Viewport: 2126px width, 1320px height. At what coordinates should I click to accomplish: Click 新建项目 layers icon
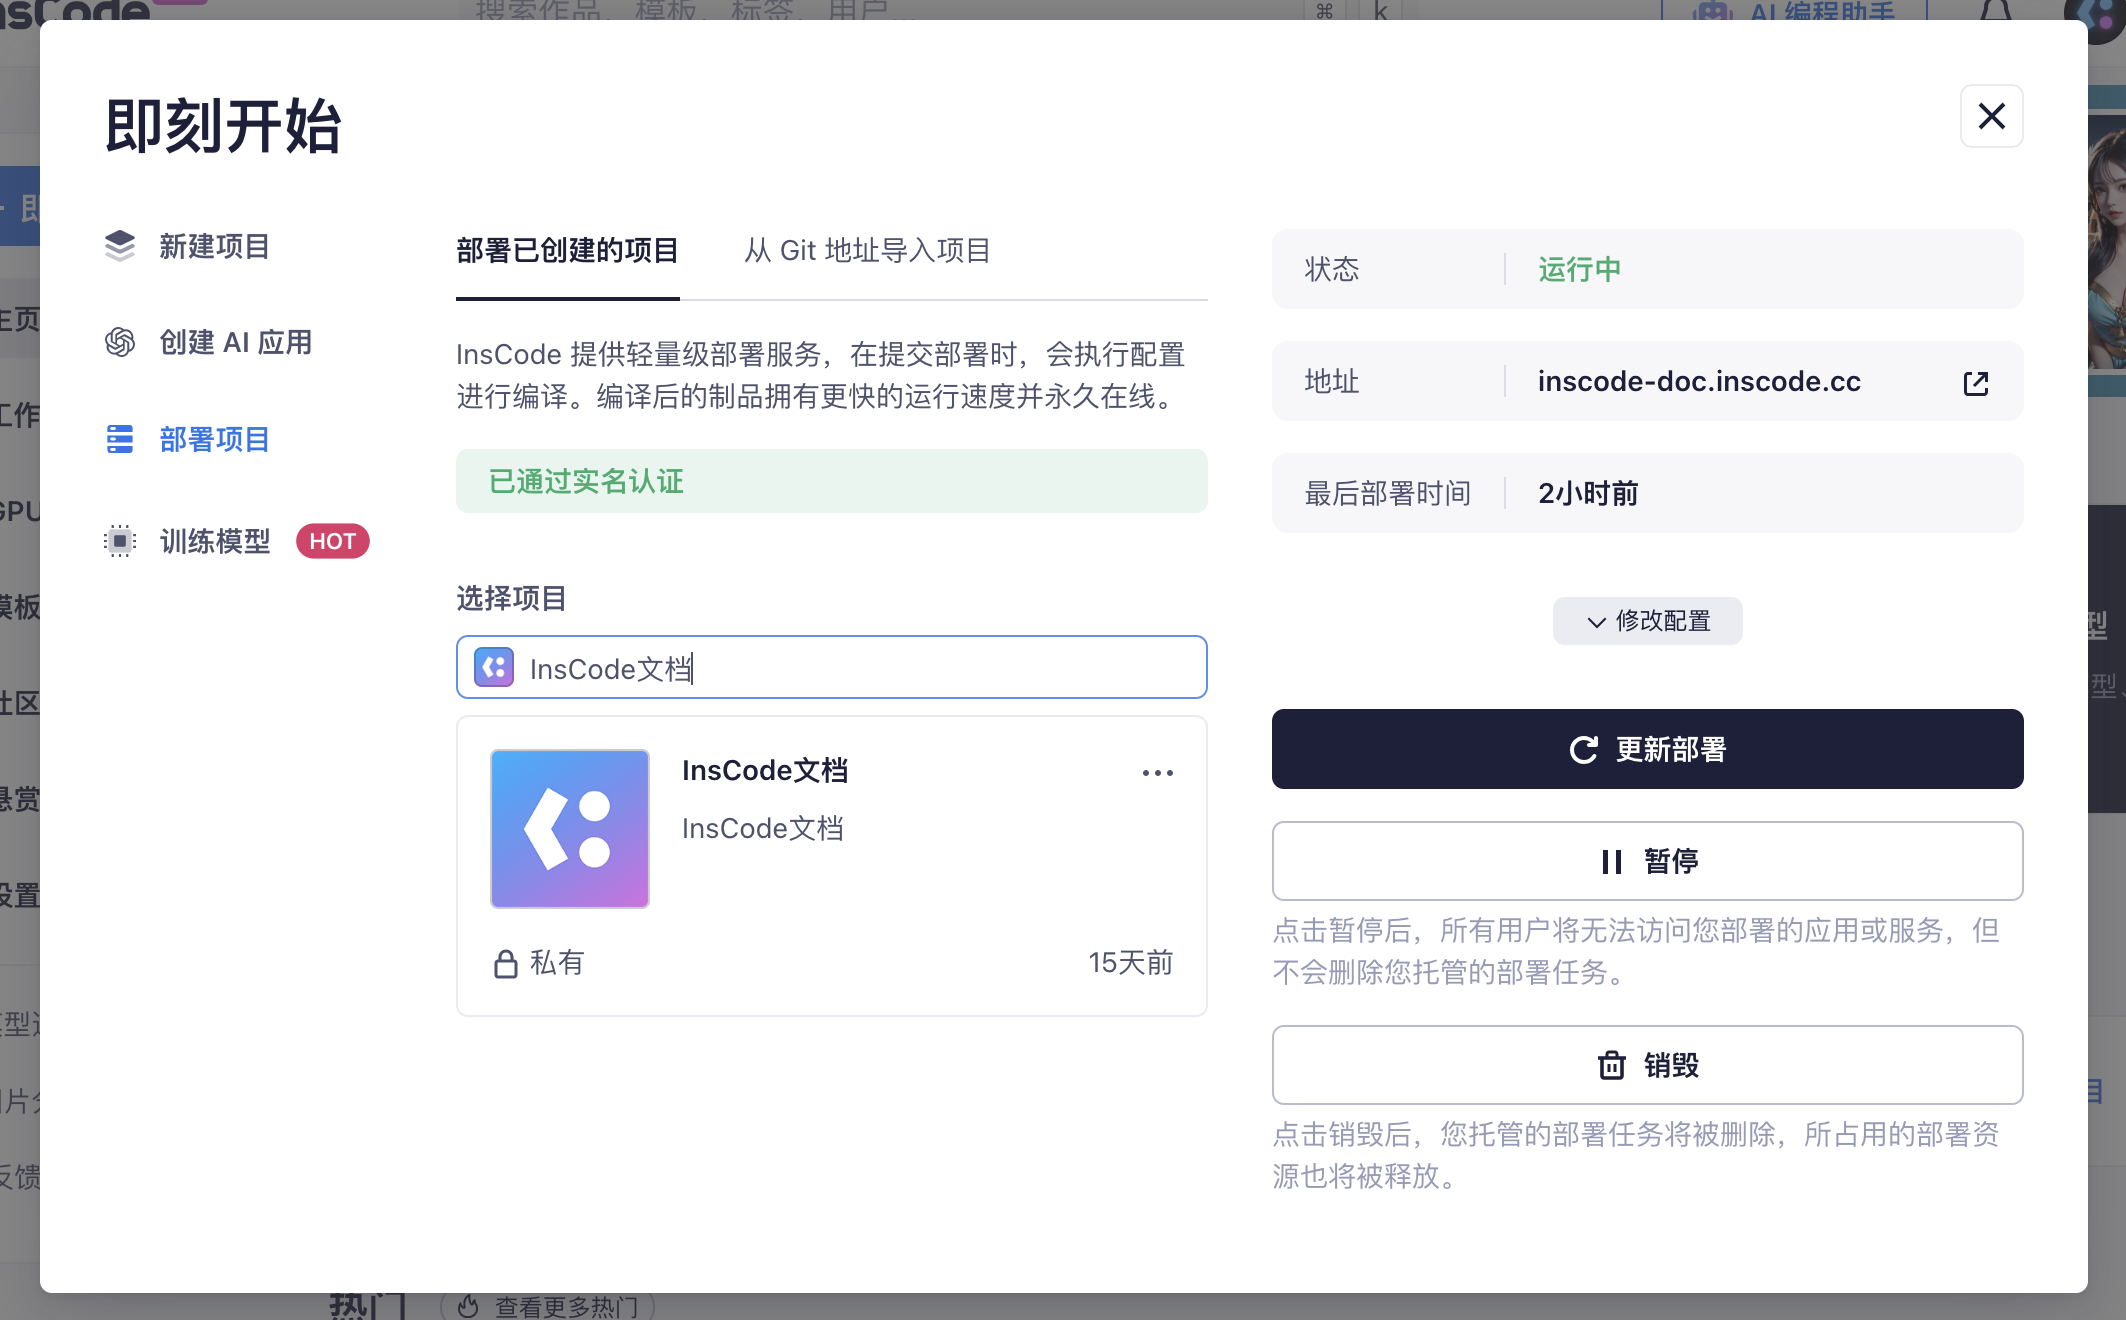pos(120,246)
